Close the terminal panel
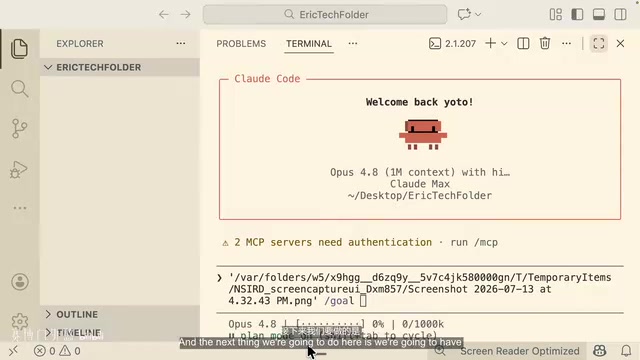 pyautogui.click(x=620, y=43)
